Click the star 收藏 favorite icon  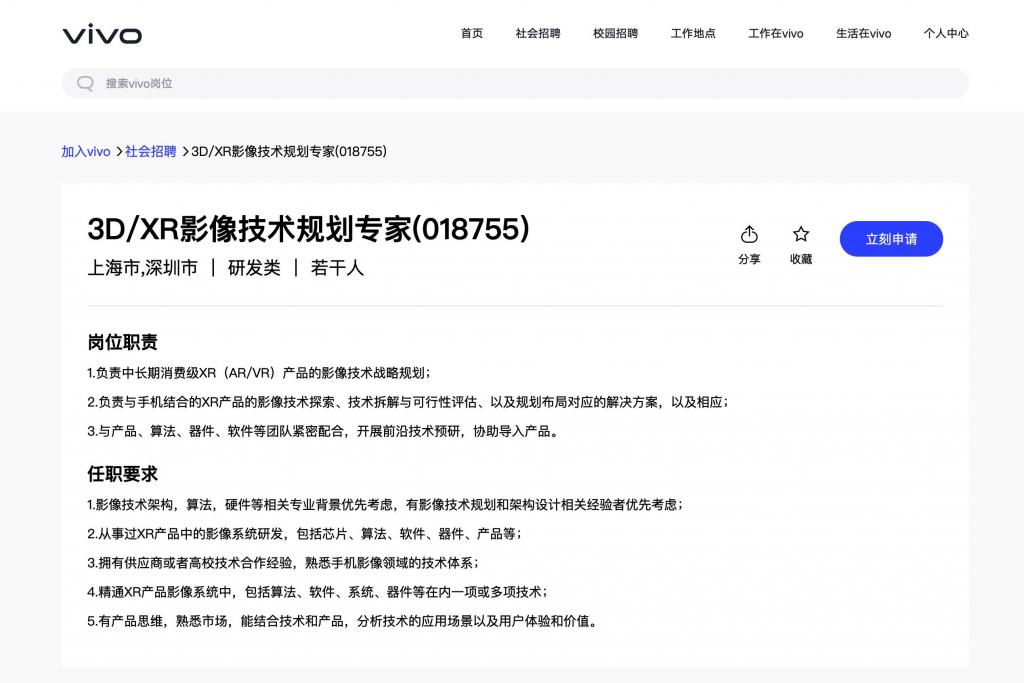(x=801, y=234)
